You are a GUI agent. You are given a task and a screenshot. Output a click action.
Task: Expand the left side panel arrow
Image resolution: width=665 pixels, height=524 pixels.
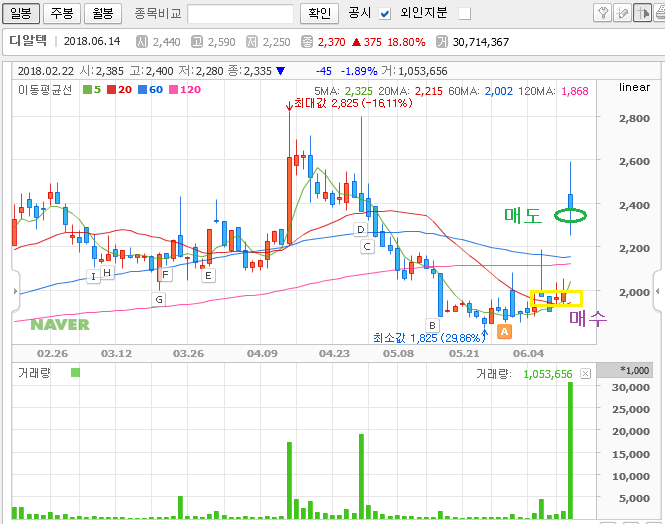point(16,291)
